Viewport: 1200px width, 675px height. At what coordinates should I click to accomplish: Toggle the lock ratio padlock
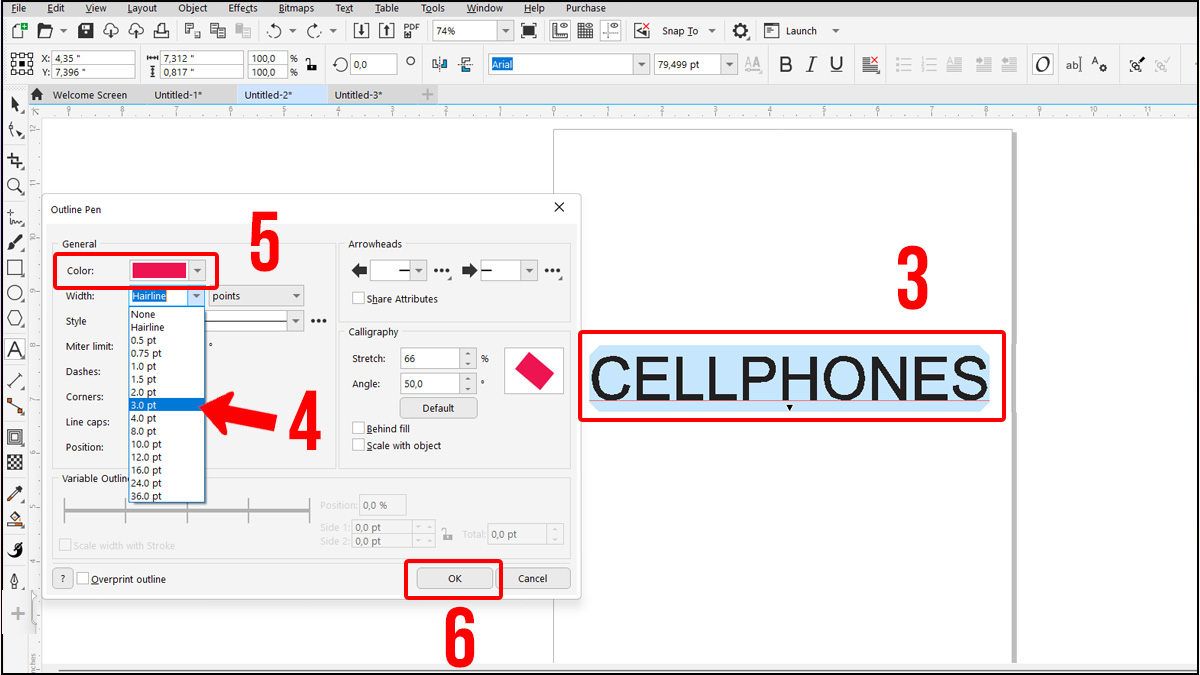310,64
